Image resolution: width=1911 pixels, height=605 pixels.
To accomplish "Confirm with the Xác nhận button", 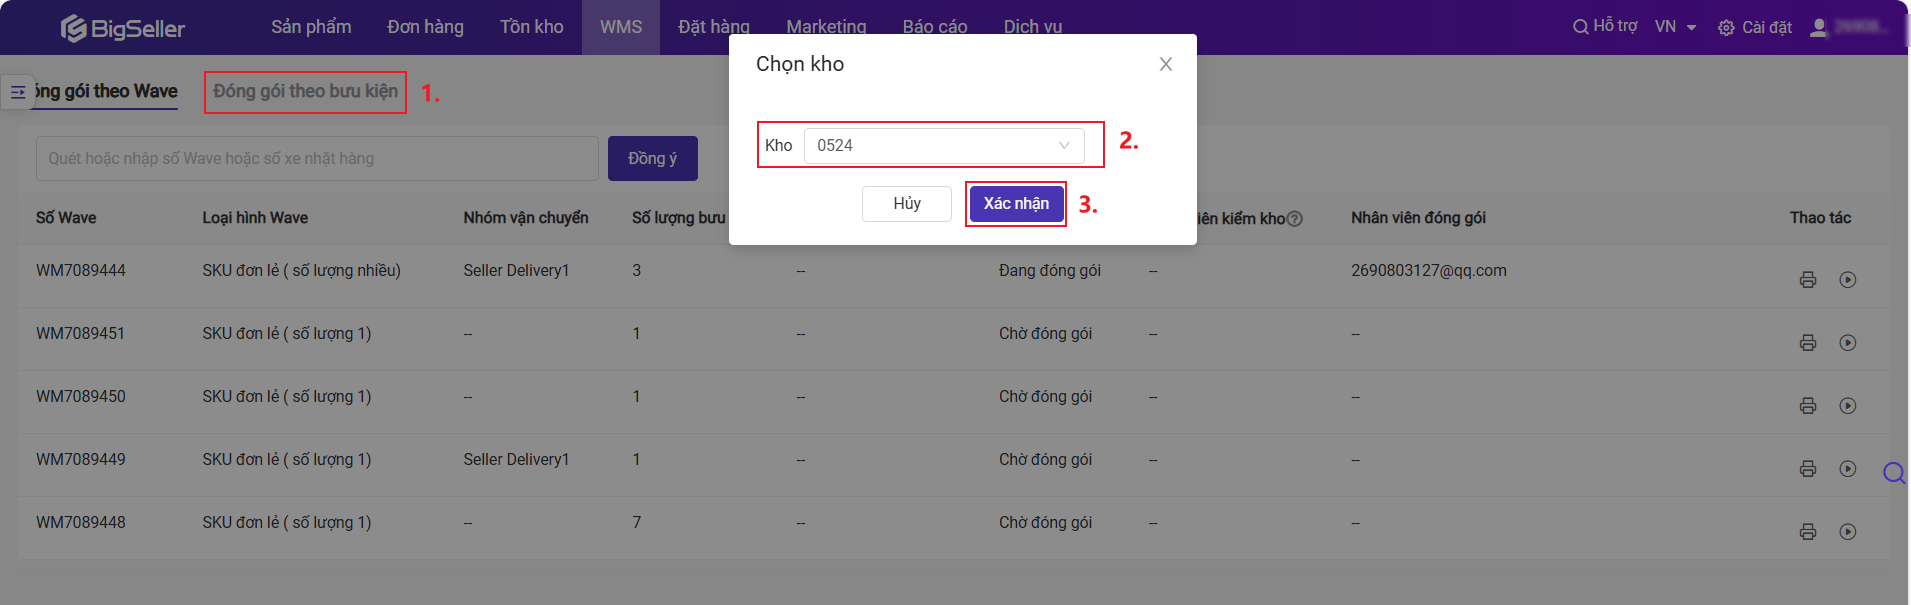I will click(1016, 204).
